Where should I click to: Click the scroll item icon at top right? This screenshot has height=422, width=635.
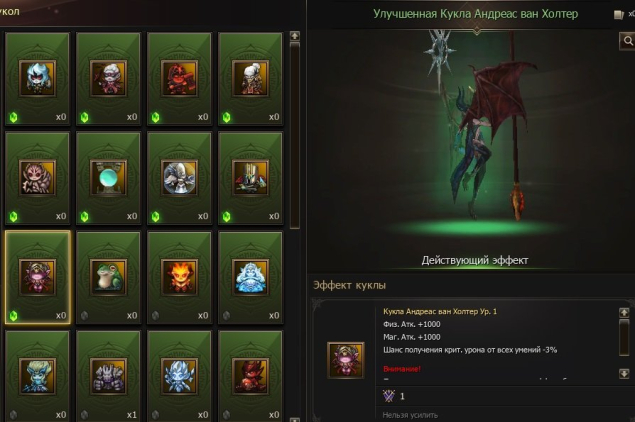point(618,15)
